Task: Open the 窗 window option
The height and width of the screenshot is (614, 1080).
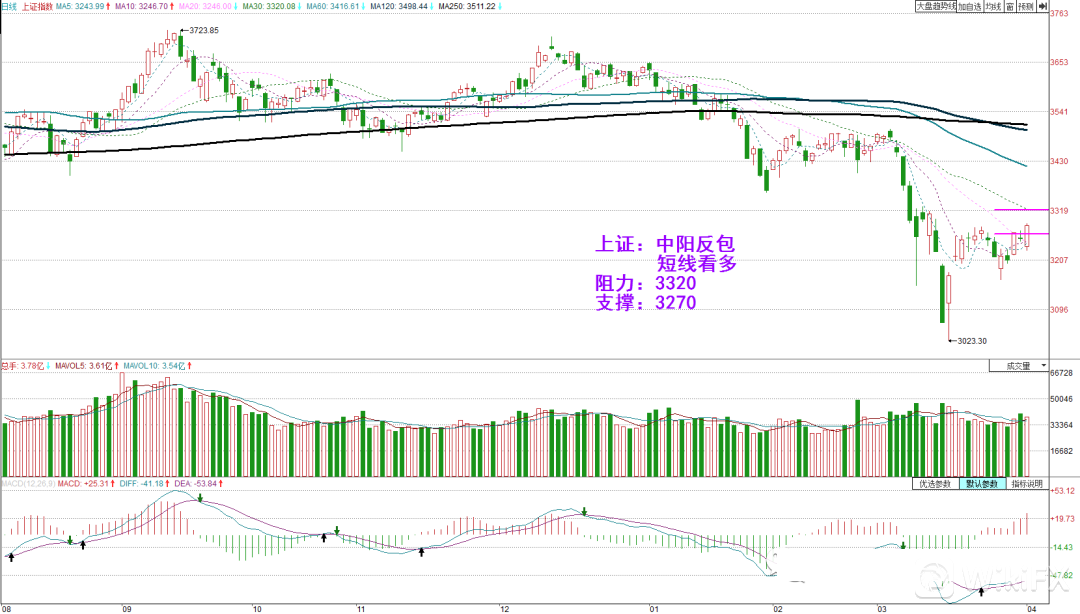Action: tap(1010, 7)
